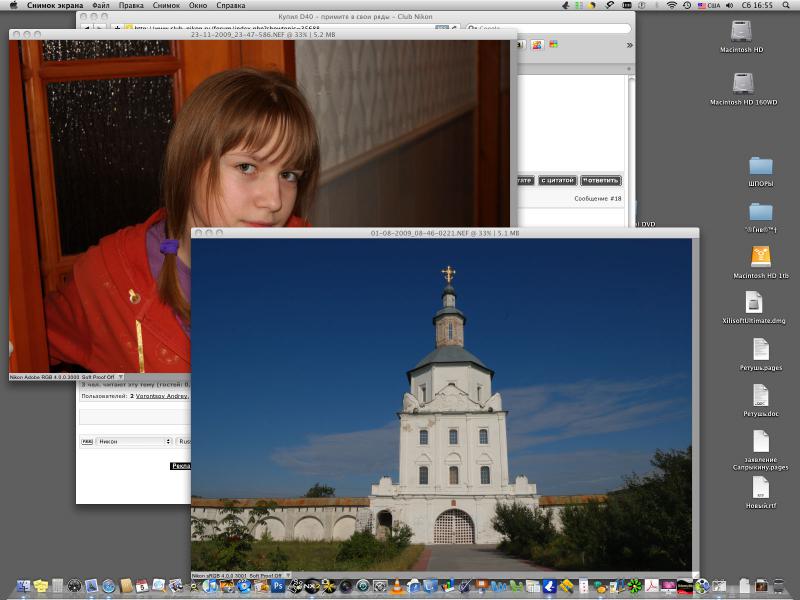
Task: Open Adobe Acrobat in the Dock
Action: pyautogui.click(x=651, y=586)
